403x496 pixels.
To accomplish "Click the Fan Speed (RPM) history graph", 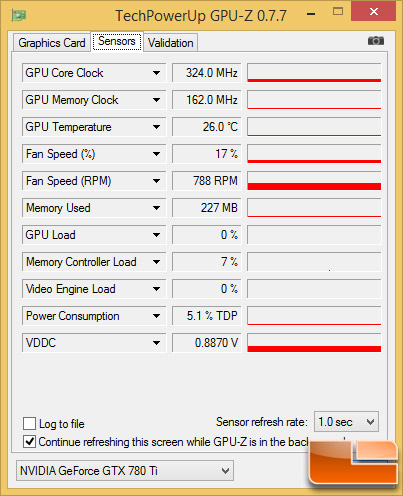I will pos(314,181).
